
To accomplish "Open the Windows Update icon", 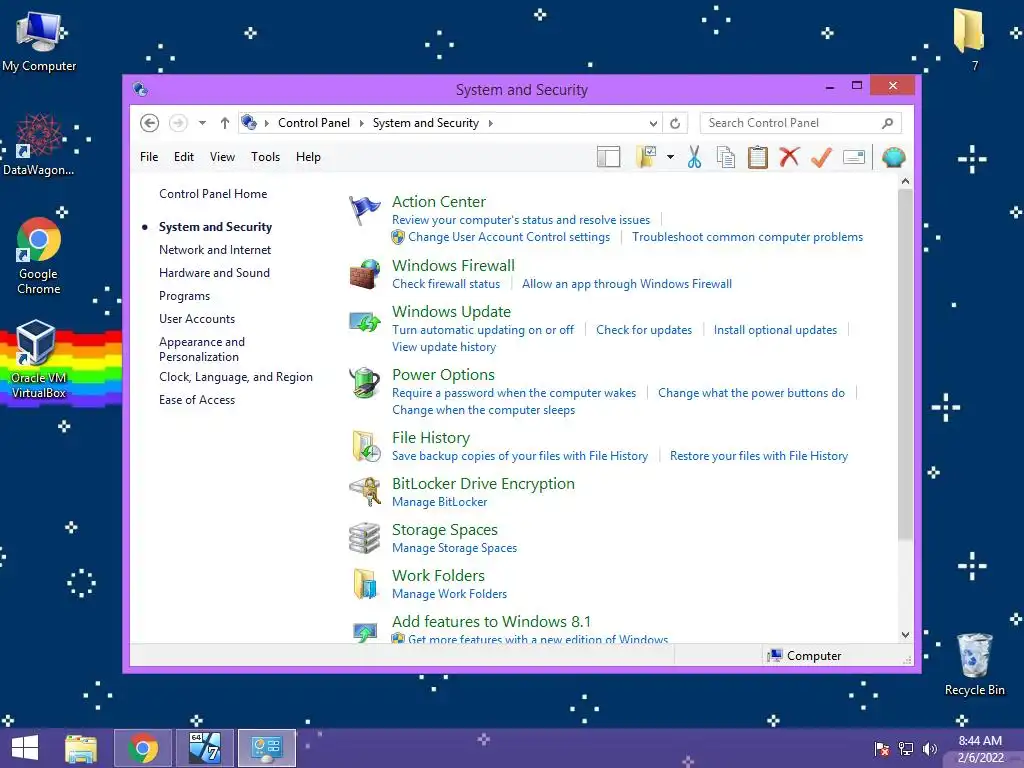I will pos(364,321).
